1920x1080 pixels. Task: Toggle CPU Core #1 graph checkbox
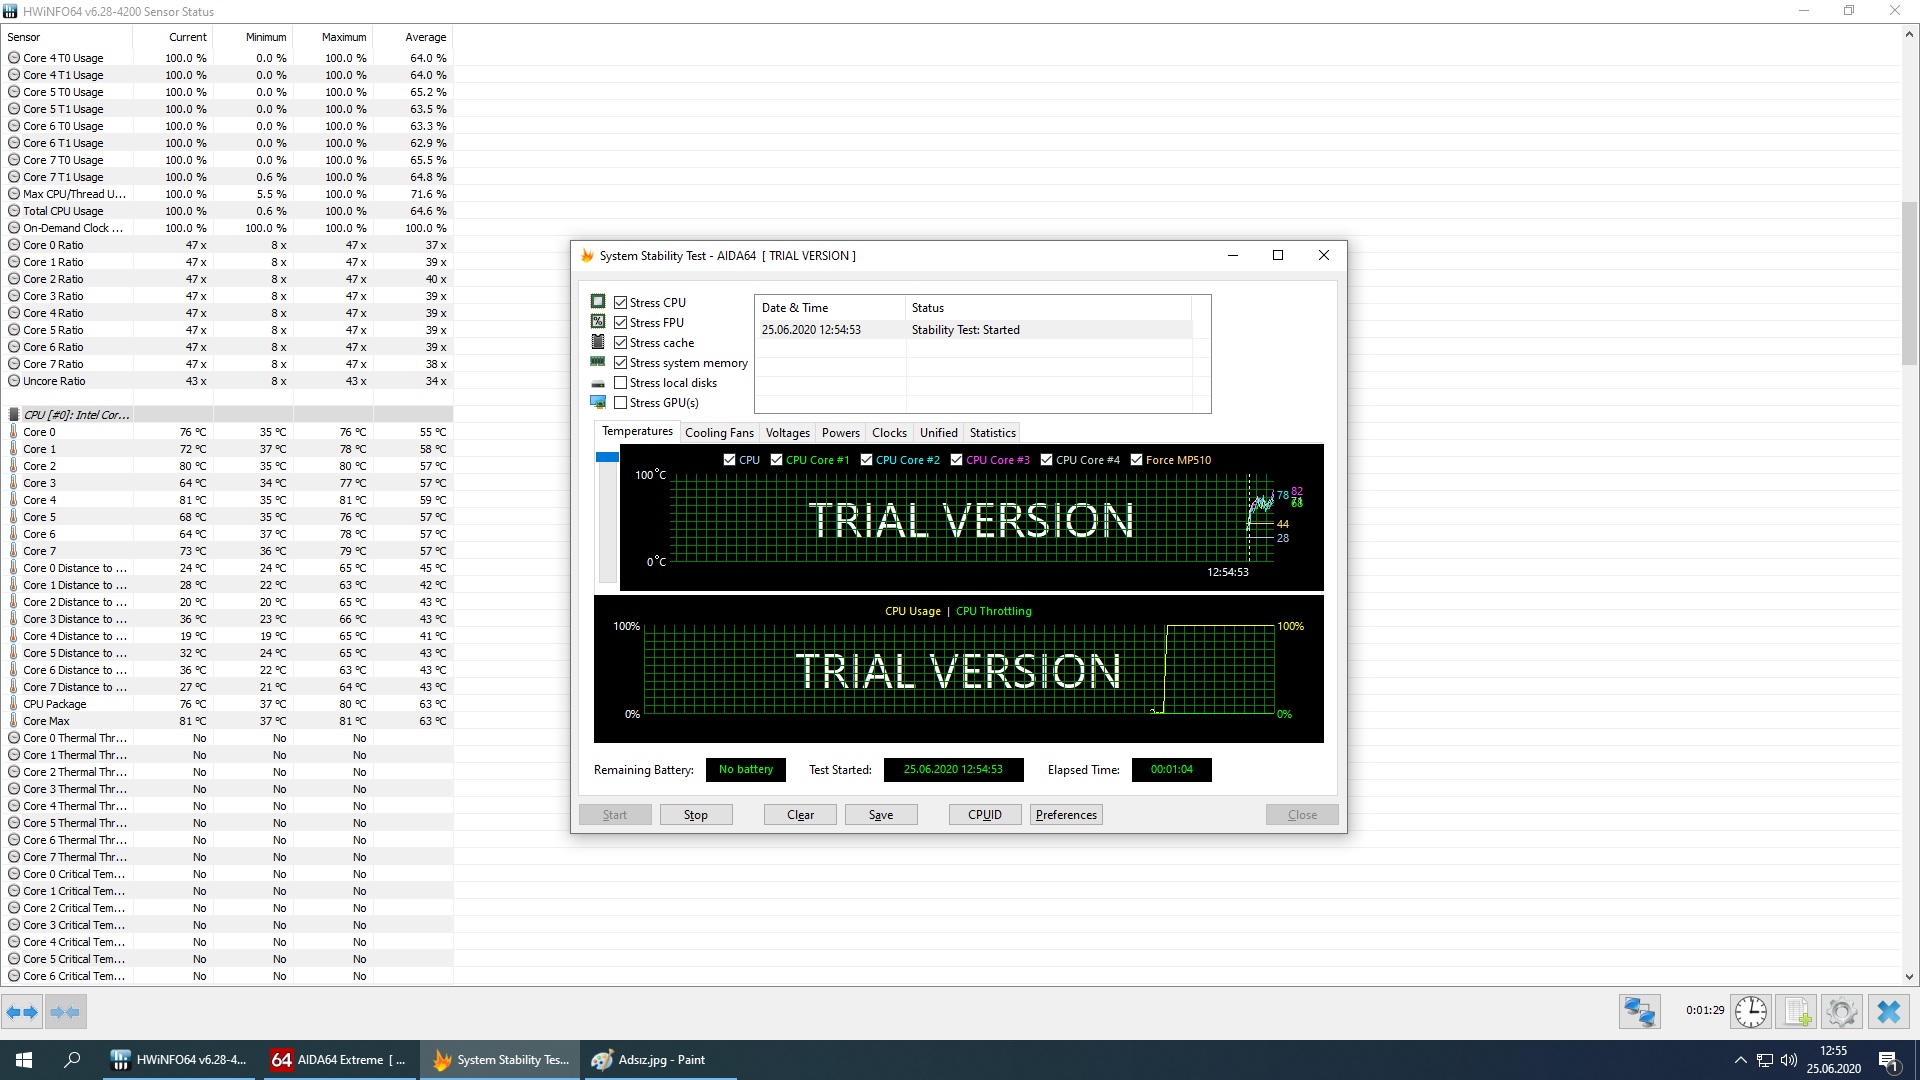pos(776,460)
